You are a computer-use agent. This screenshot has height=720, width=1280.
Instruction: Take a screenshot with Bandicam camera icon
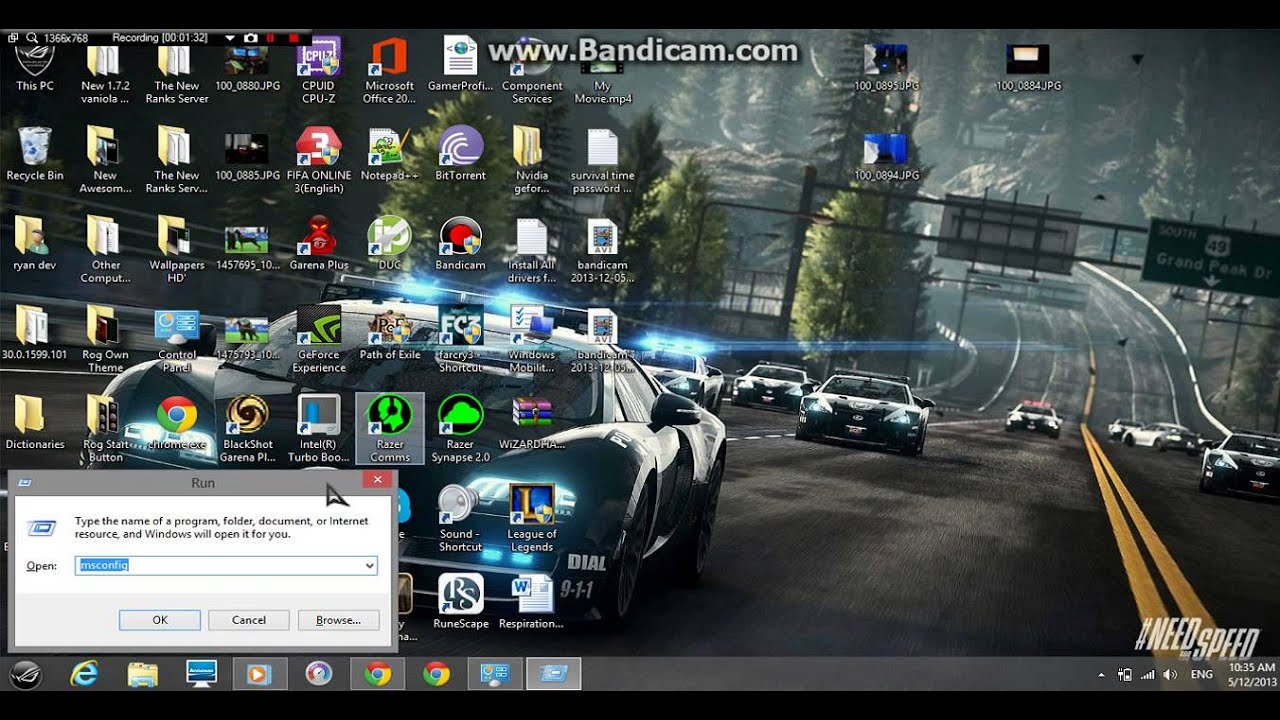tap(251, 38)
